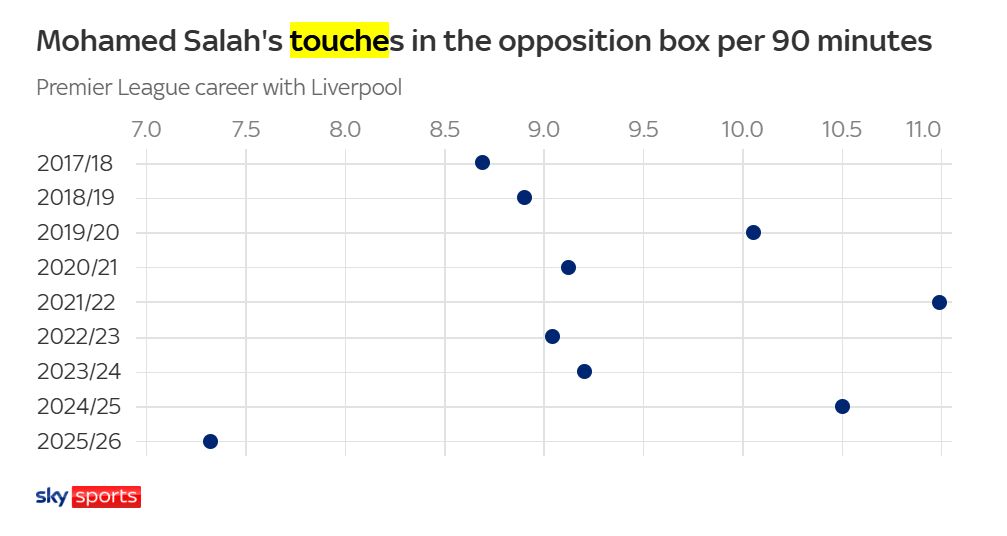Select the 2024/25 dot near 10.5
This screenshot has height=536, width=1007.
pos(842,406)
